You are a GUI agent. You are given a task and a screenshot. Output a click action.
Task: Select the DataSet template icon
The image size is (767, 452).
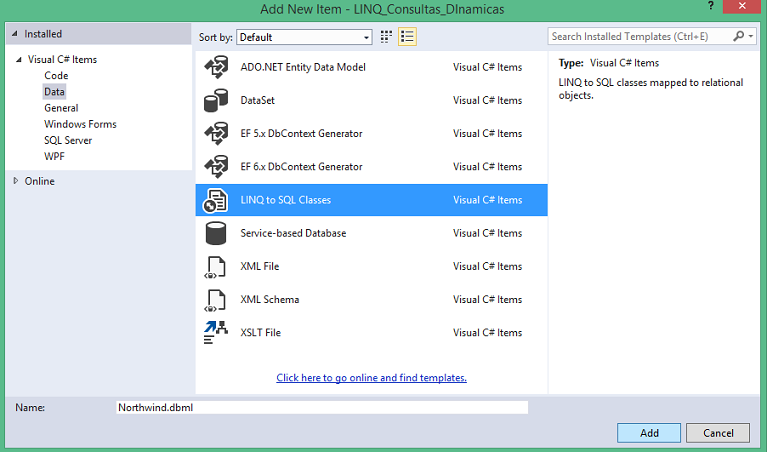(216, 100)
